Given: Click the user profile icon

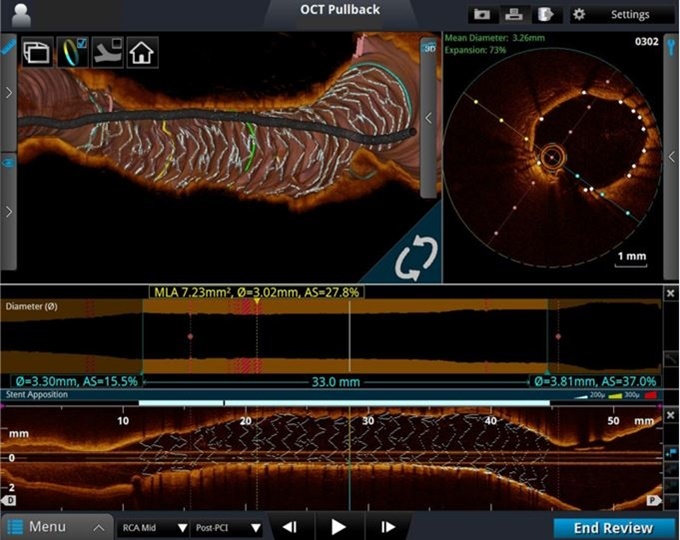Looking at the screenshot, I should 19,14.
